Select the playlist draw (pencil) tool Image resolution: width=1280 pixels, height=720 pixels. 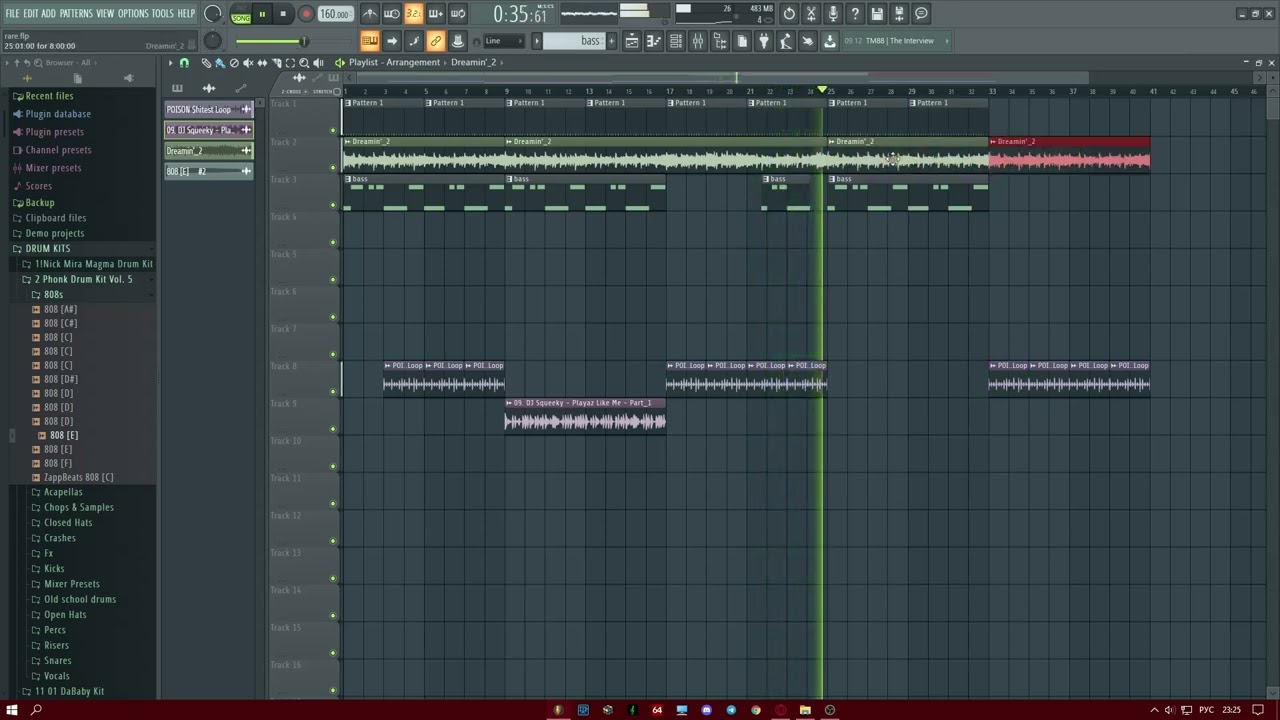207,63
